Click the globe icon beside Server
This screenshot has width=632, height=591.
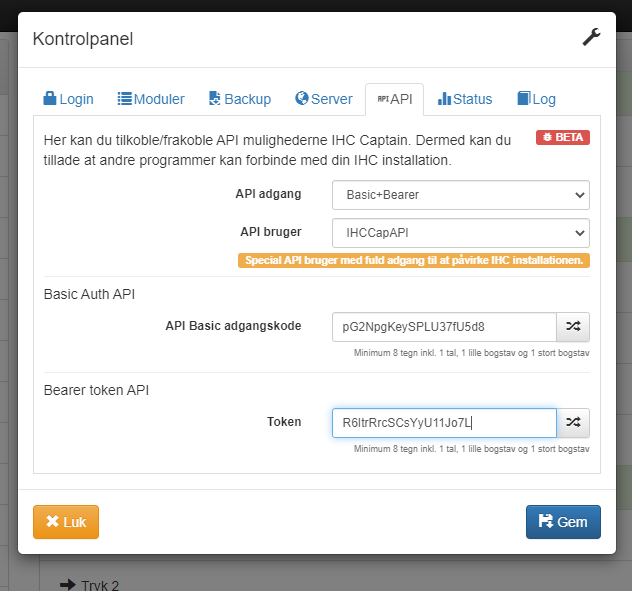click(x=302, y=98)
